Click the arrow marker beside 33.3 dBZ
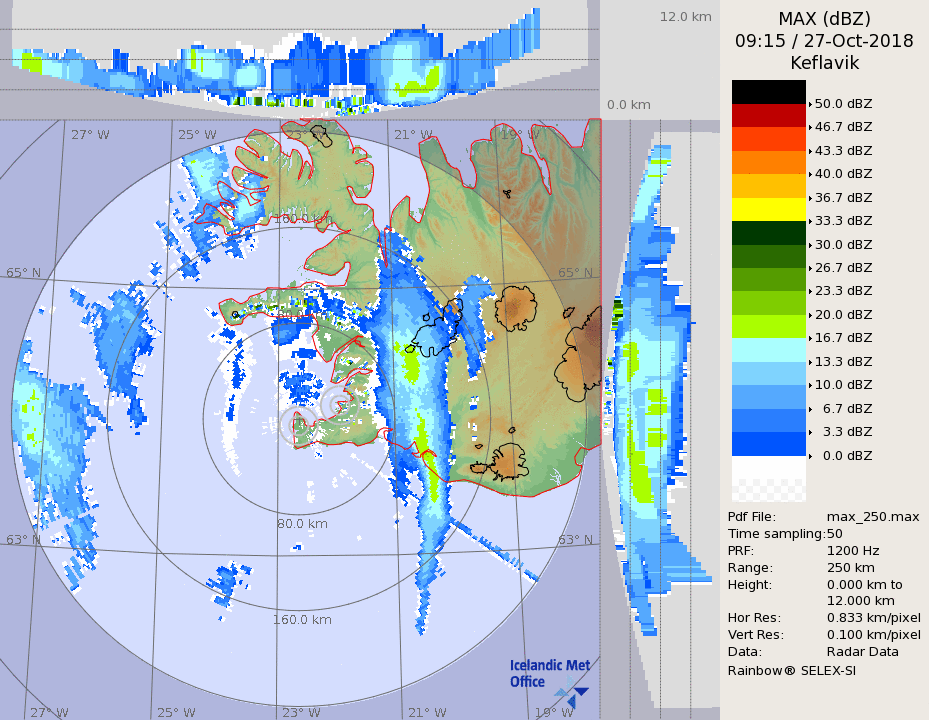929x720 pixels. tap(810, 221)
